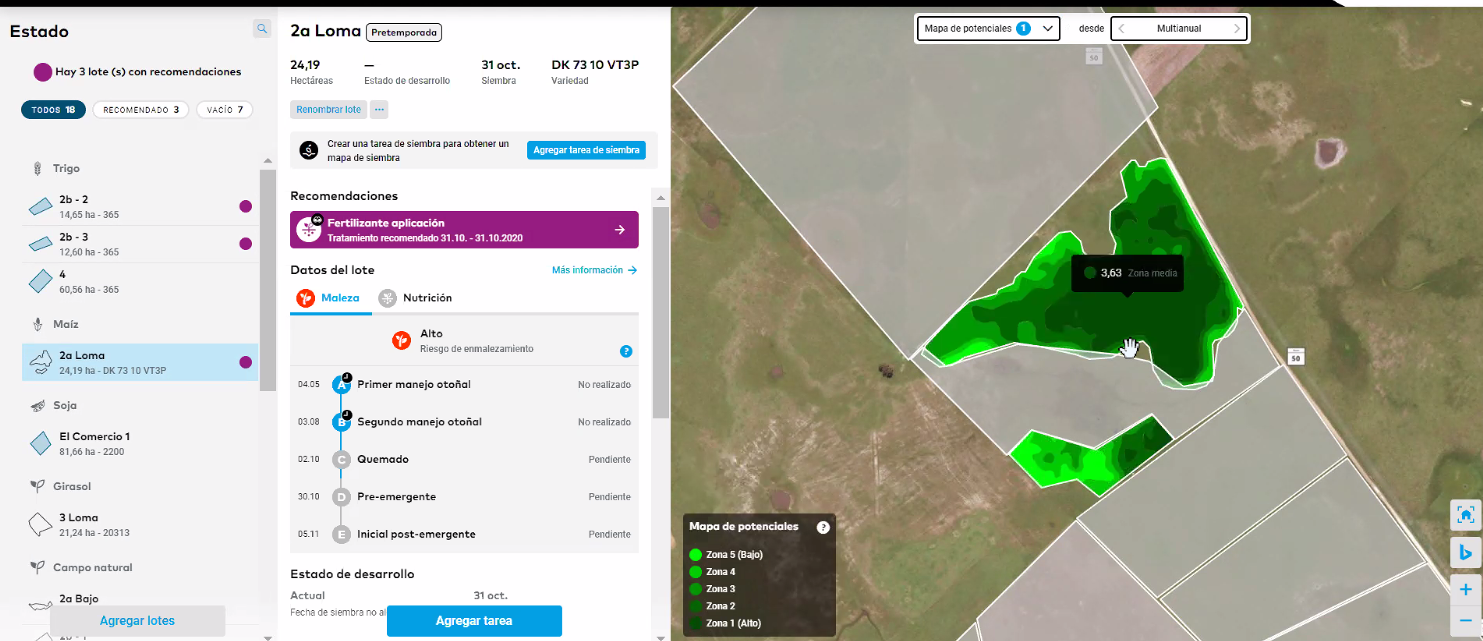The height and width of the screenshot is (641, 1483).
Task: Zoom out on the map
Action: tap(1465, 621)
